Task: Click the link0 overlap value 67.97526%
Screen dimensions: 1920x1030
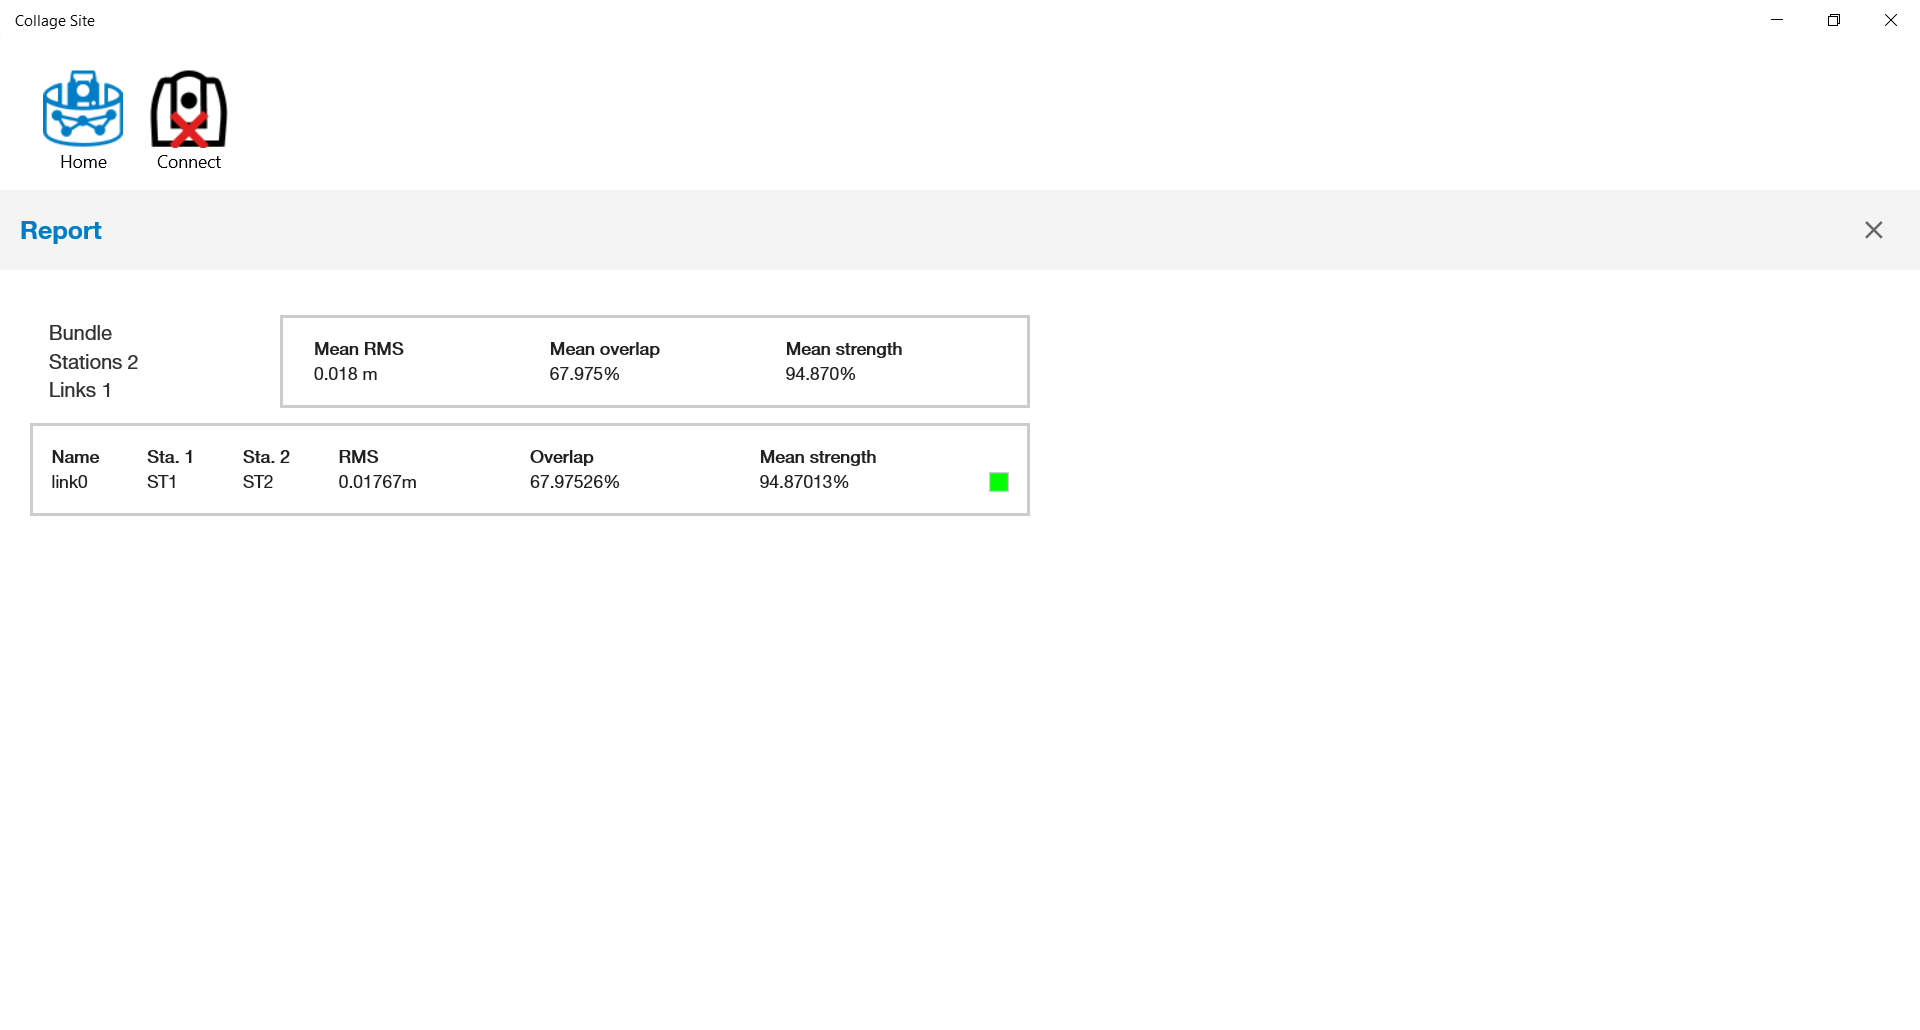Action: 574,482
